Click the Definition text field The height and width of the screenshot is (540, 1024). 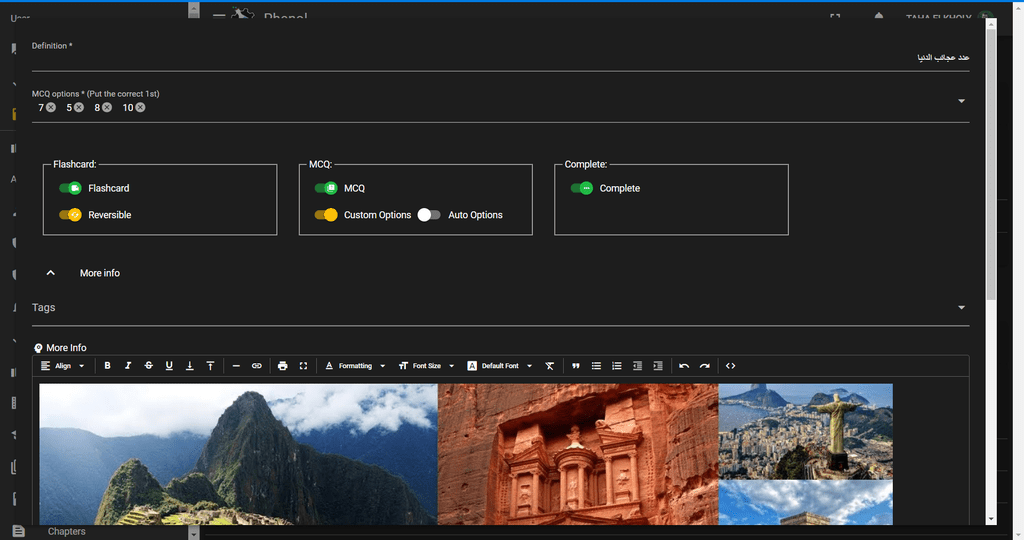[x=500, y=59]
